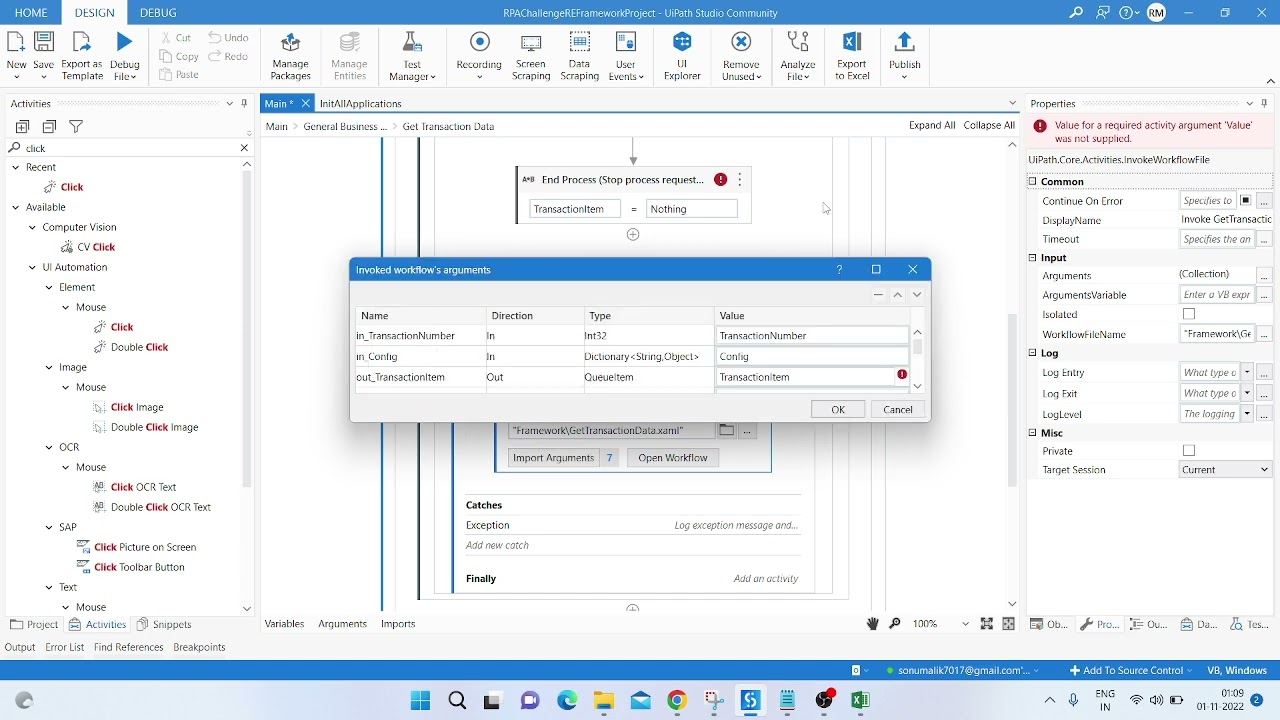The width and height of the screenshot is (1280, 720).
Task: Switch to the HOME ribbon tab
Action: pos(31,13)
